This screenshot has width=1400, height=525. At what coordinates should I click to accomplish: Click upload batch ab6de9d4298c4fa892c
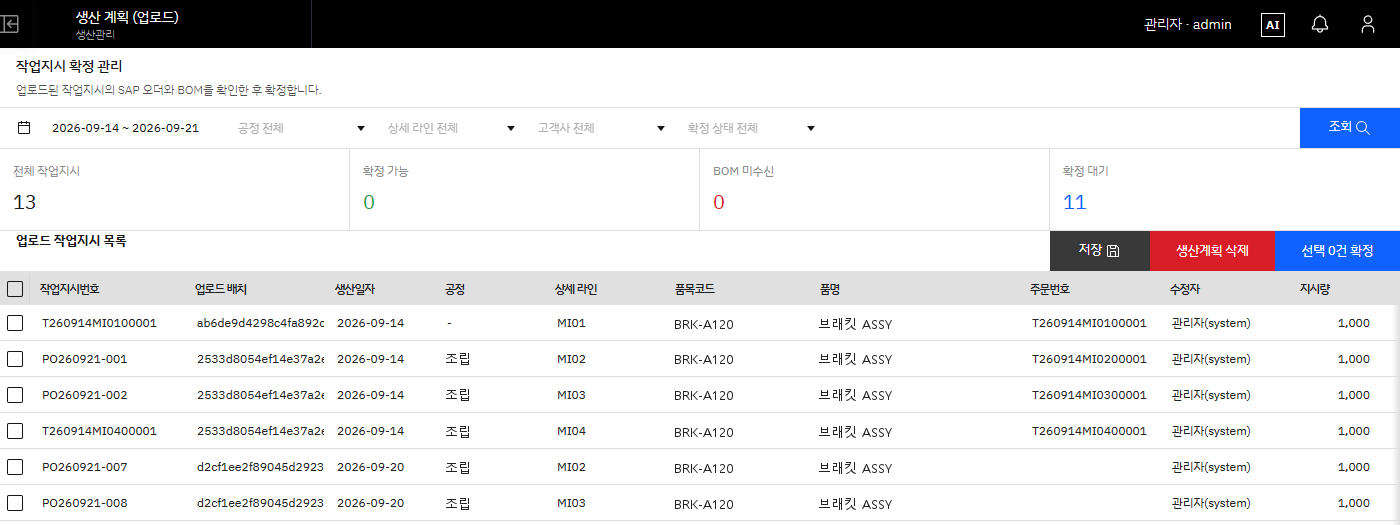click(x=260, y=323)
